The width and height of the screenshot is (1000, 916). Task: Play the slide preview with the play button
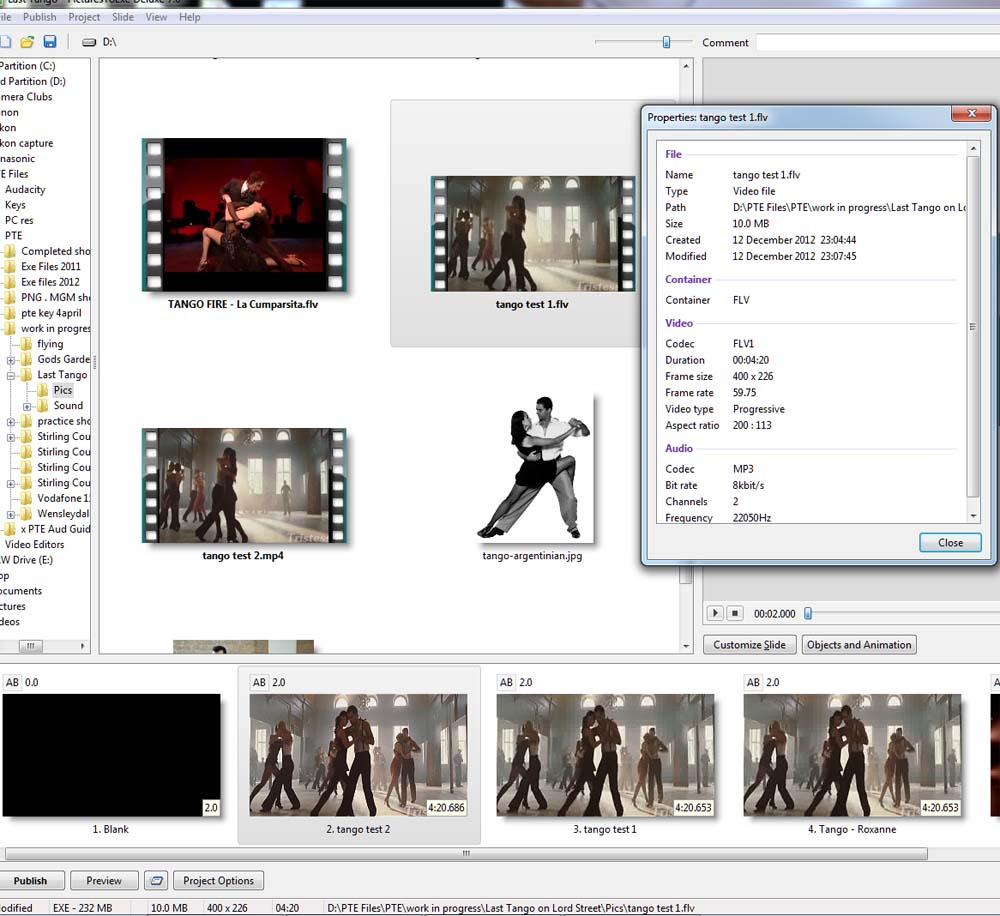coord(715,613)
